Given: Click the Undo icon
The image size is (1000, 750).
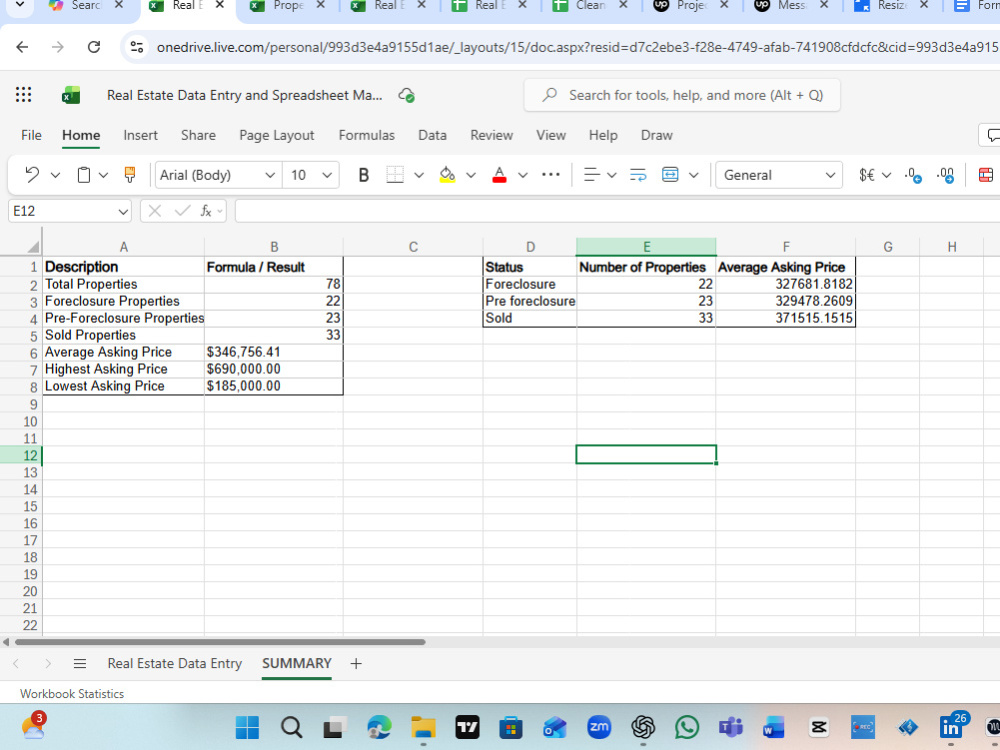Looking at the screenshot, I should click(32, 175).
